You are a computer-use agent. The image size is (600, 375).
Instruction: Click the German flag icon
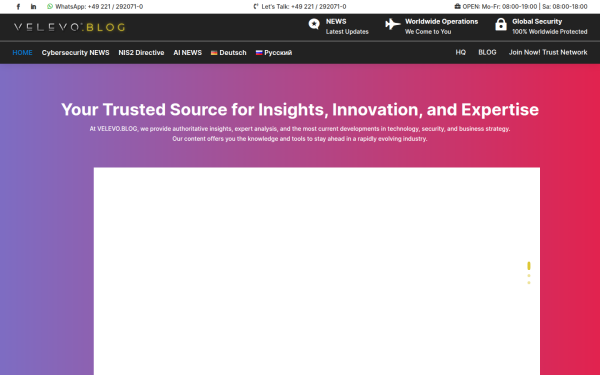click(214, 53)
